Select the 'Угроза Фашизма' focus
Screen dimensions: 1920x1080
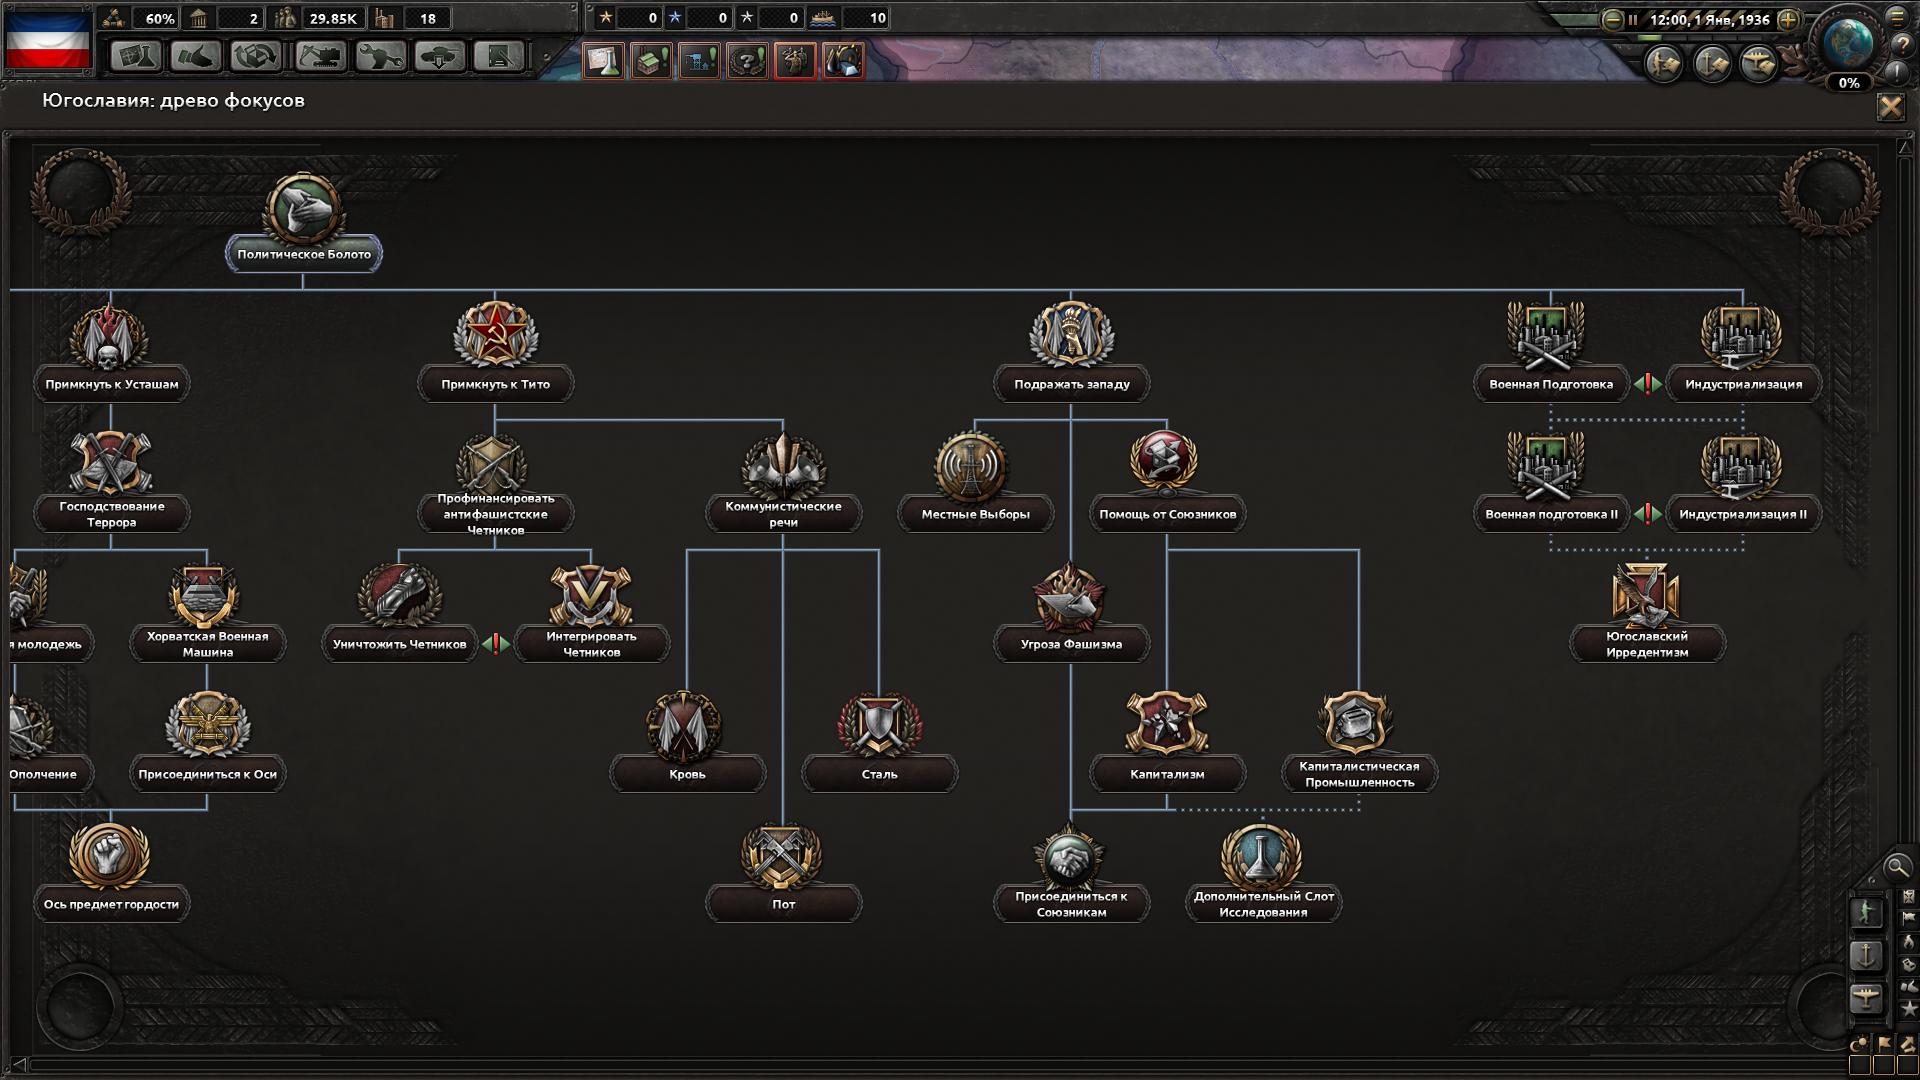pos(1071,611)
